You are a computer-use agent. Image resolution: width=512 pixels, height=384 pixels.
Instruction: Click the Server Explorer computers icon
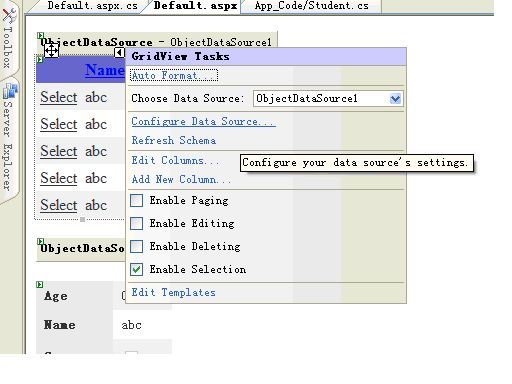10,91
